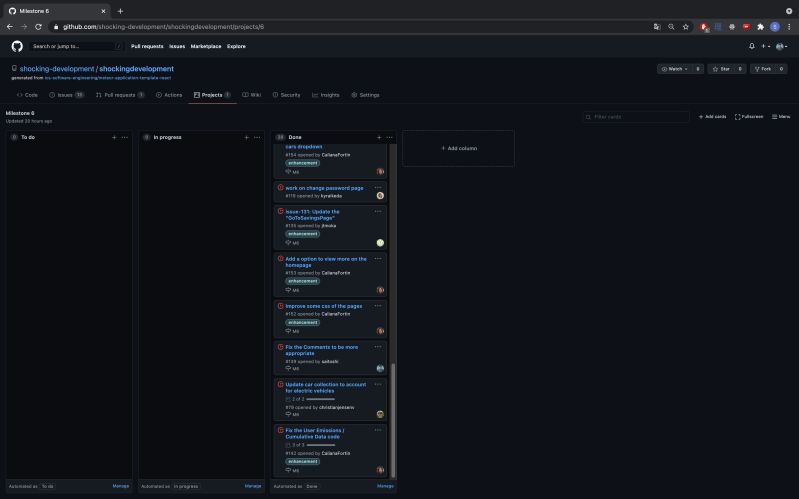799x499 pixels.
Task: Switch to the Code tab
Action: coord(27,95)
